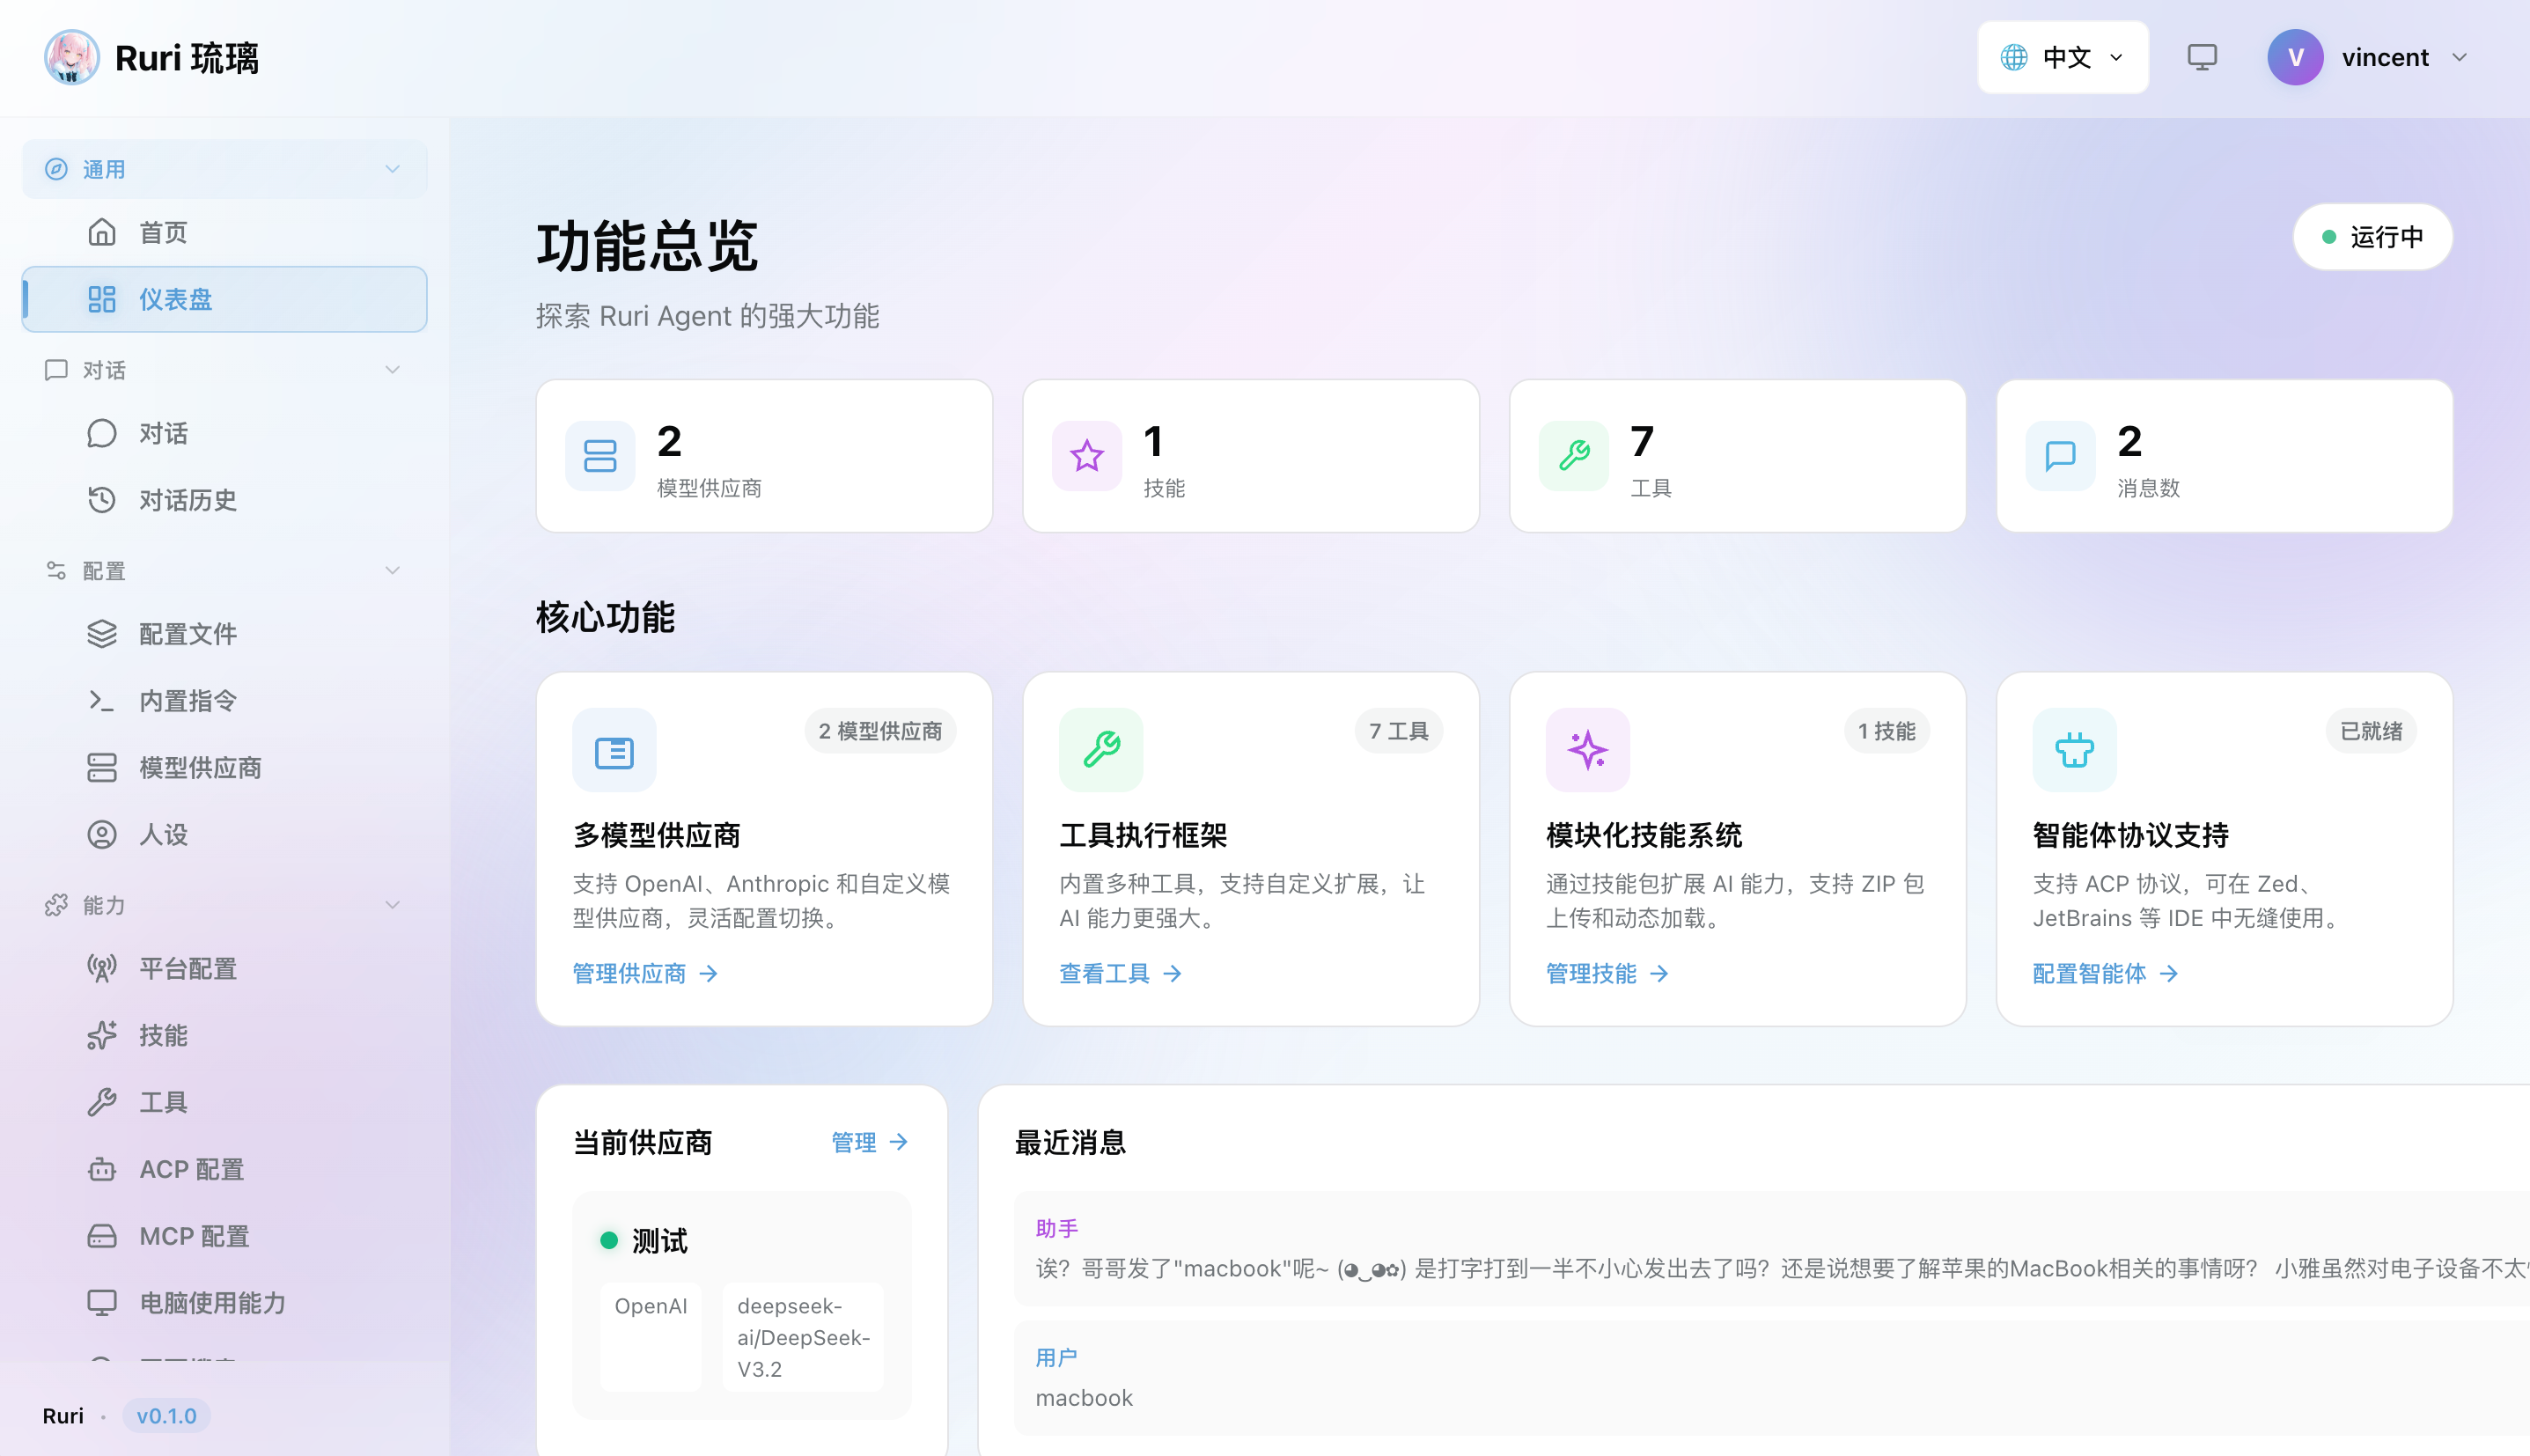The width and height of the screenshot is (2530, 1456).
Task: Open 电脑使用能力 computer use page
Action: 224,1302
